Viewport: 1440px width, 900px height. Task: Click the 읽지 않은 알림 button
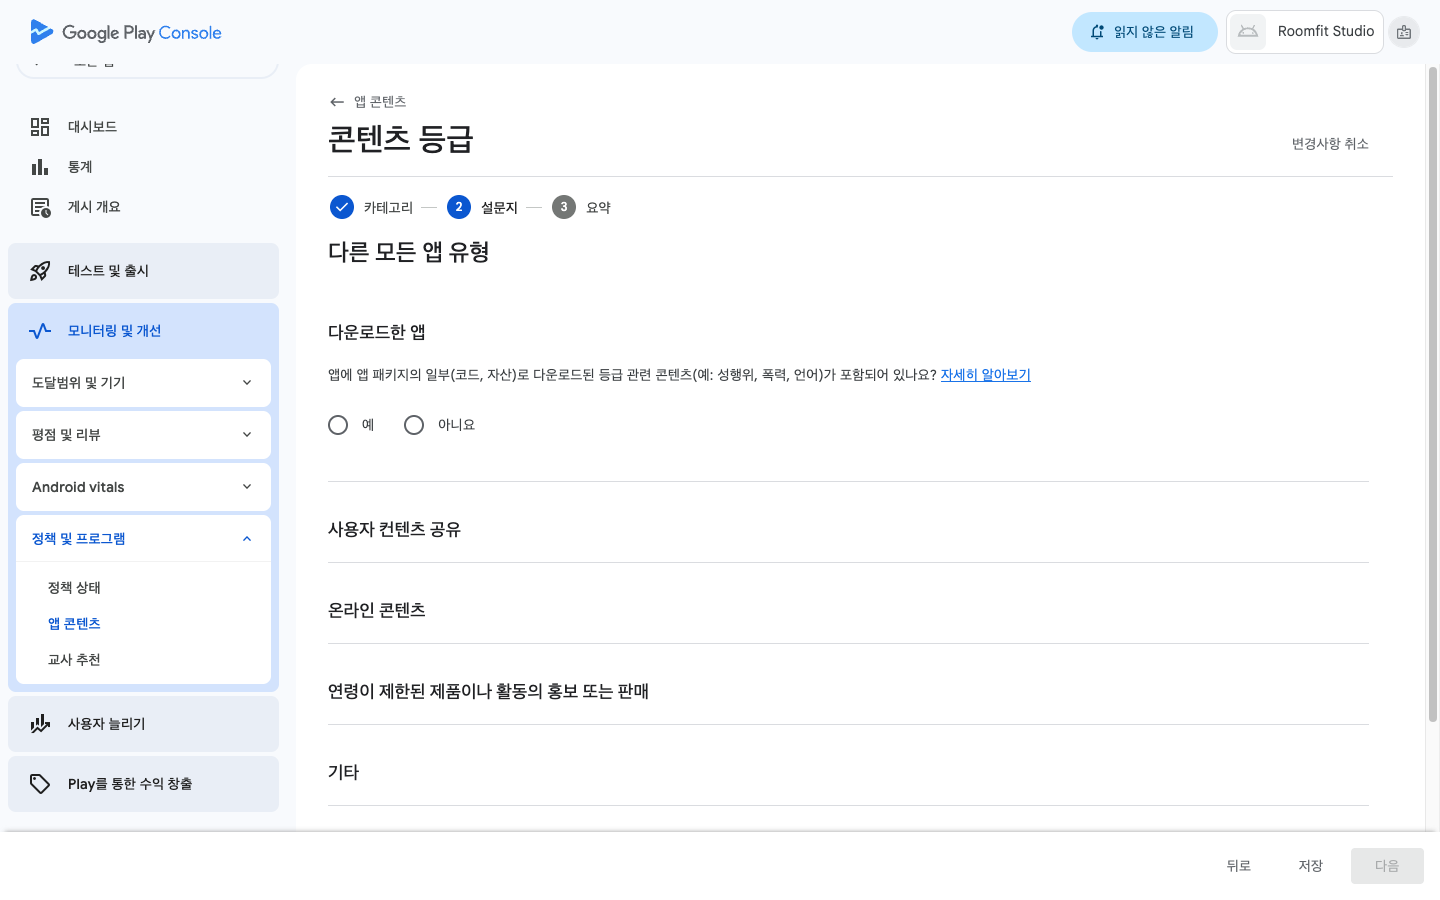(1144, 32)
